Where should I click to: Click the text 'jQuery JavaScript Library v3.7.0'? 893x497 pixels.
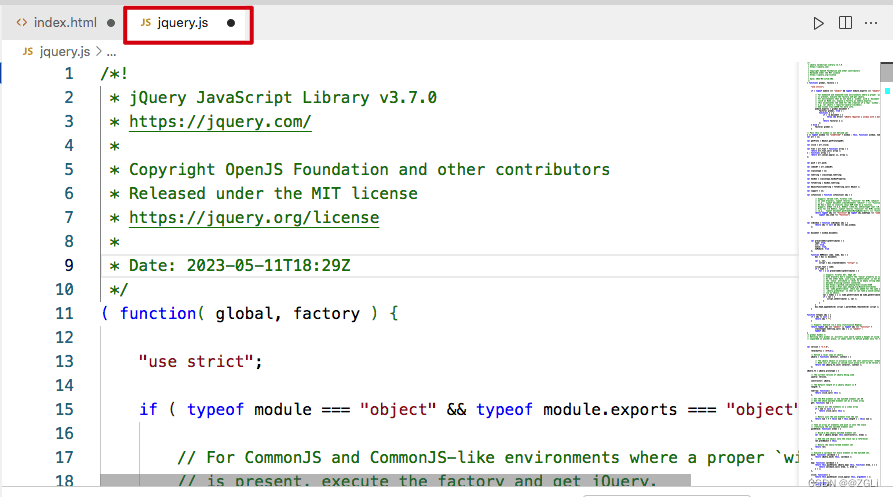pos(283,97)
